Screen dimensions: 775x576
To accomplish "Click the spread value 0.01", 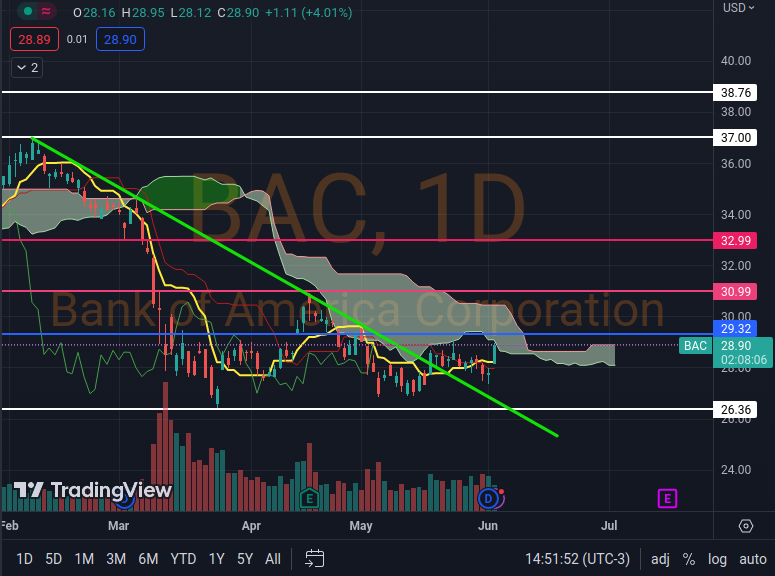I will tap(77, 40).
